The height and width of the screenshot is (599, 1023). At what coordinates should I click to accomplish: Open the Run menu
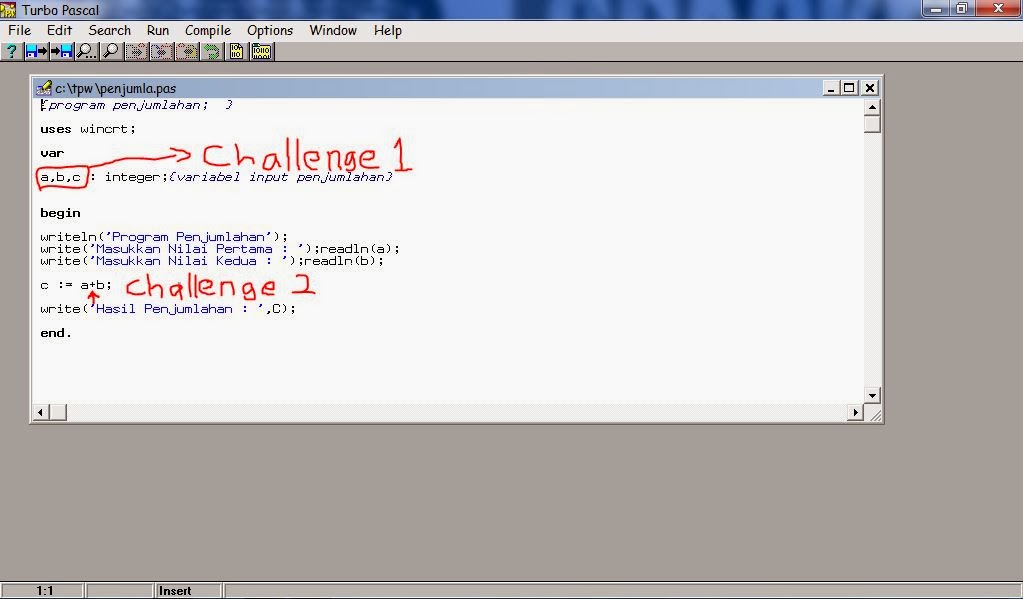pyautogui.click(x=157, y=30)
